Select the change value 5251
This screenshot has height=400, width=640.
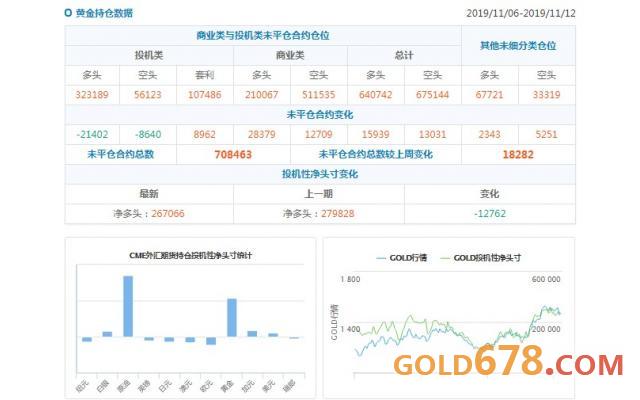[546, 134]
